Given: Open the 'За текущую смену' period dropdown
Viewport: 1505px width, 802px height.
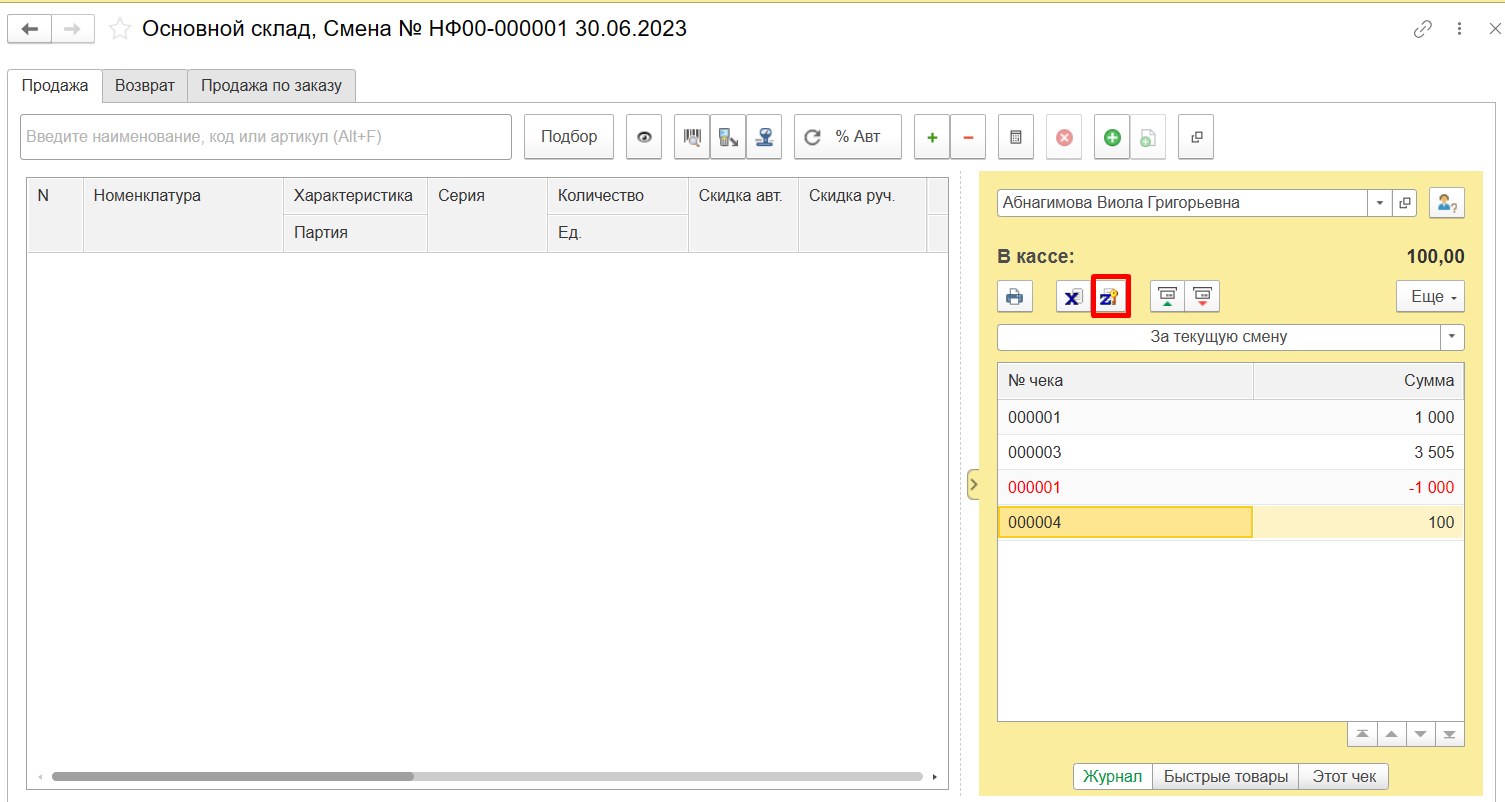Looking at the screenshot, I should (1453, 337).
